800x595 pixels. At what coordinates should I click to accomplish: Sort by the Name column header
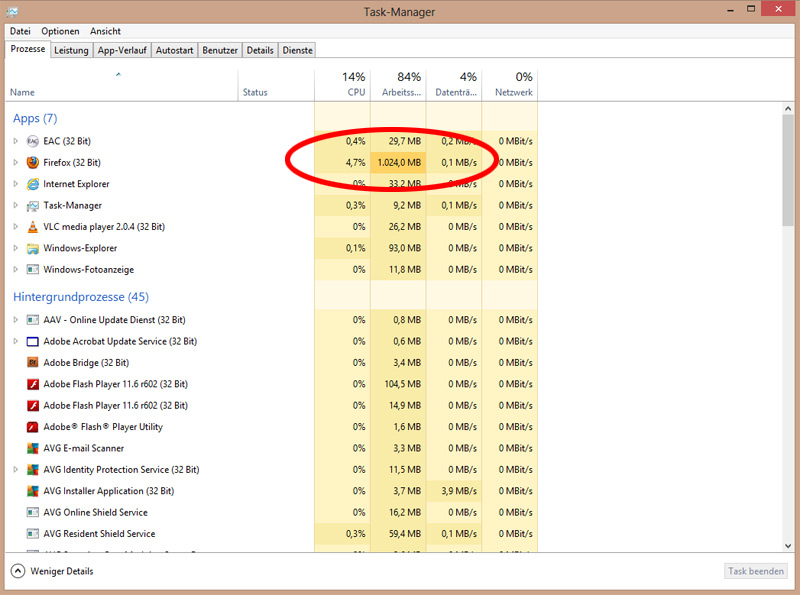(x=121, y=85)
